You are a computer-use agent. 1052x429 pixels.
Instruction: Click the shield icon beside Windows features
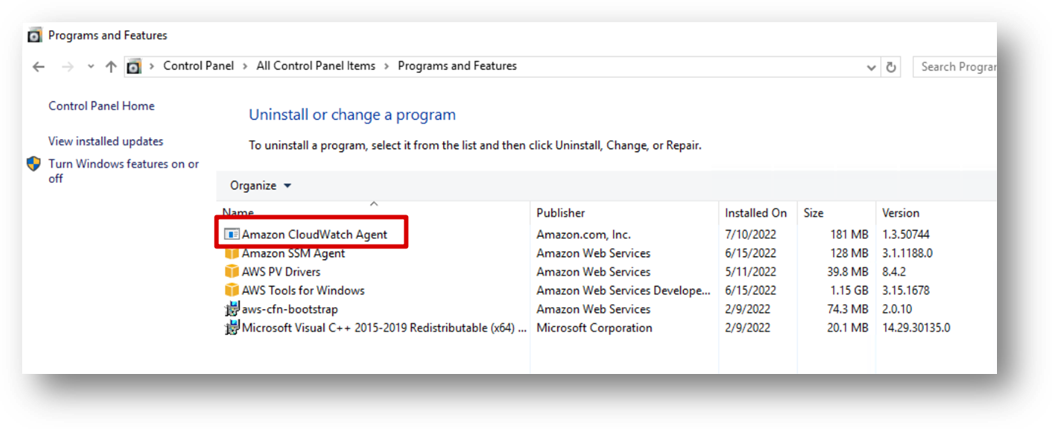(x=34, y=164)
